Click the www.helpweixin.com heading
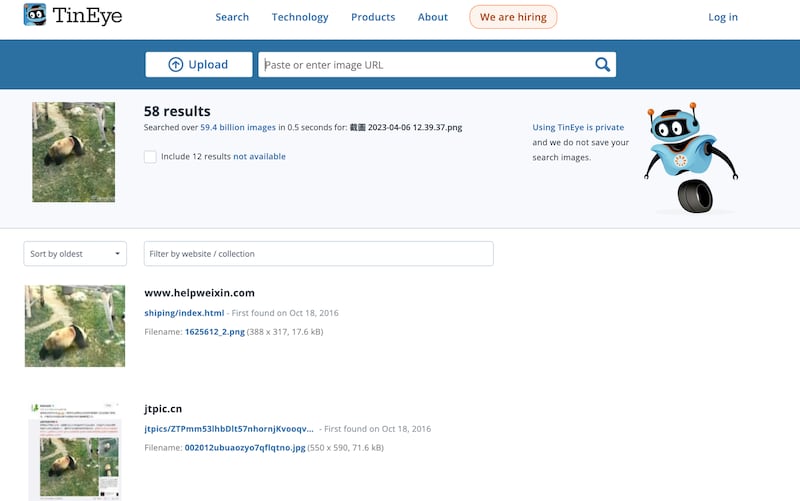Viewport: 800px width, 501px height. pyautogui.click(x=199, y=293)
